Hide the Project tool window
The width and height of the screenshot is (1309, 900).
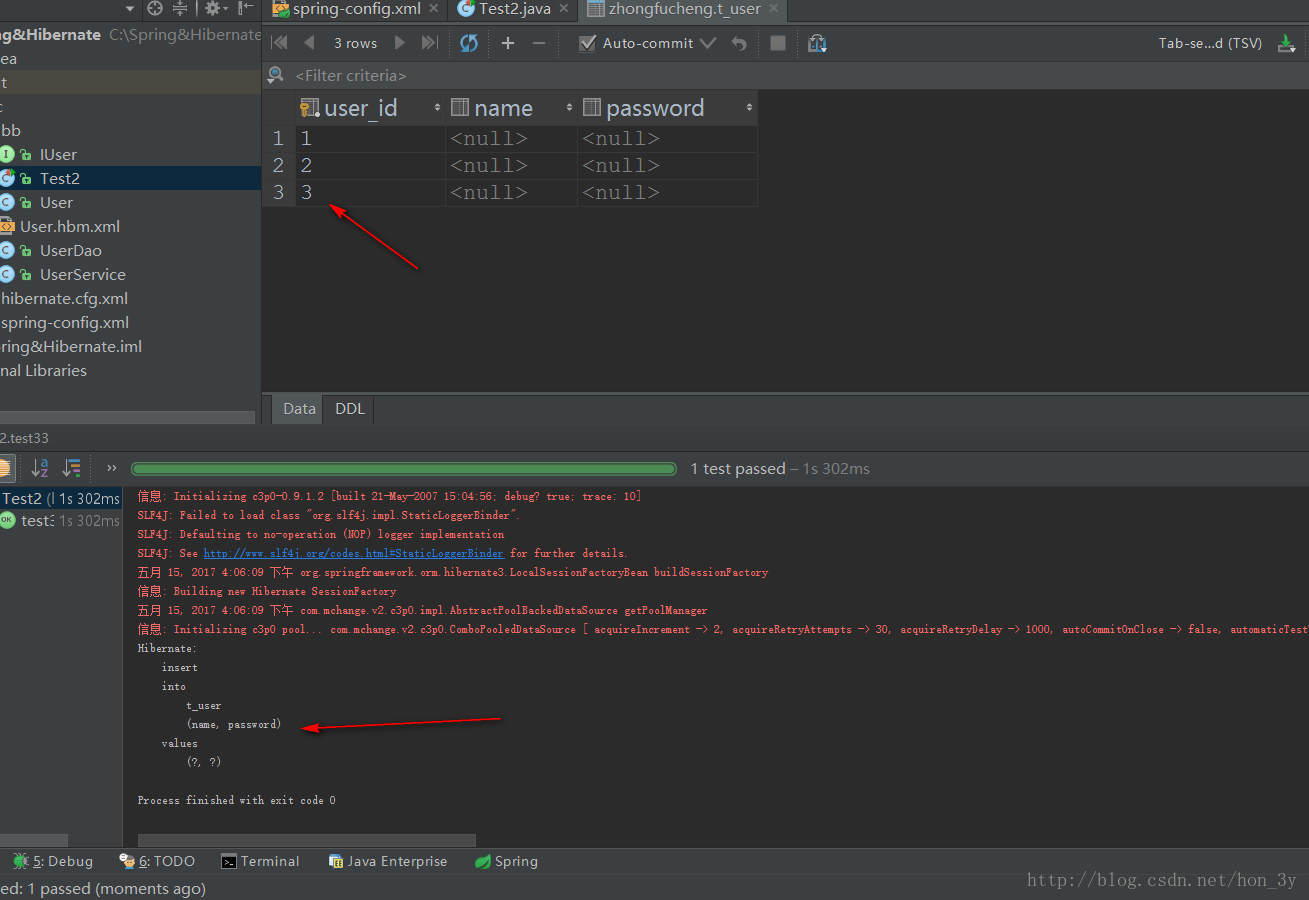[245, 8]
